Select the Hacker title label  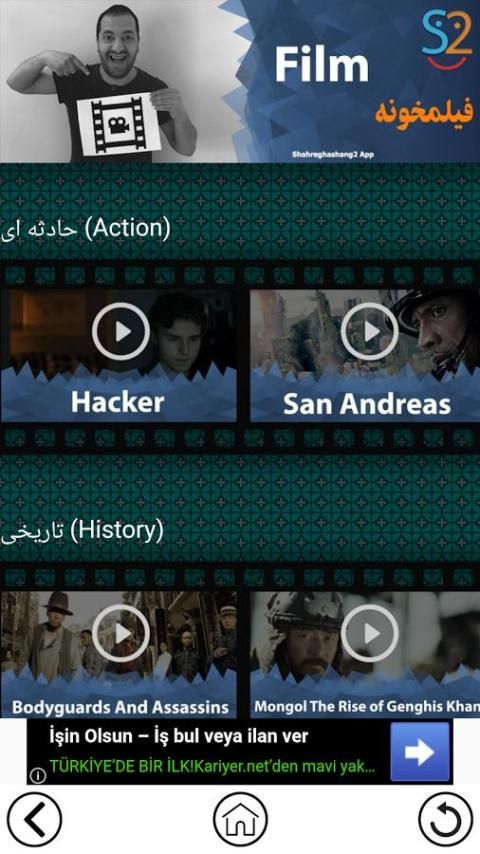point(118,402)
